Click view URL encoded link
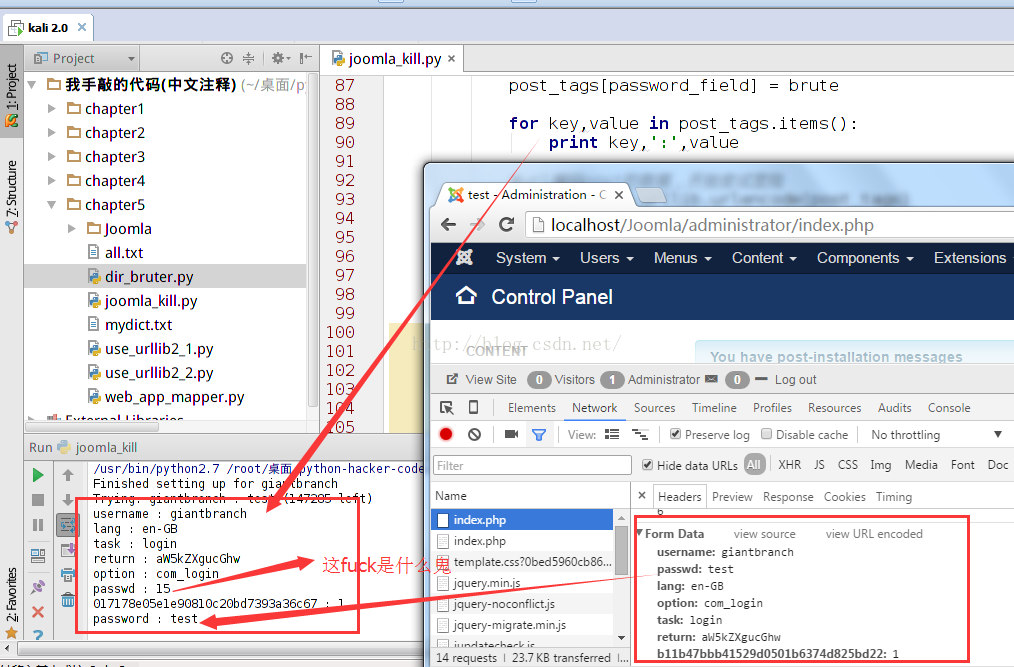 tap(874, 534)
